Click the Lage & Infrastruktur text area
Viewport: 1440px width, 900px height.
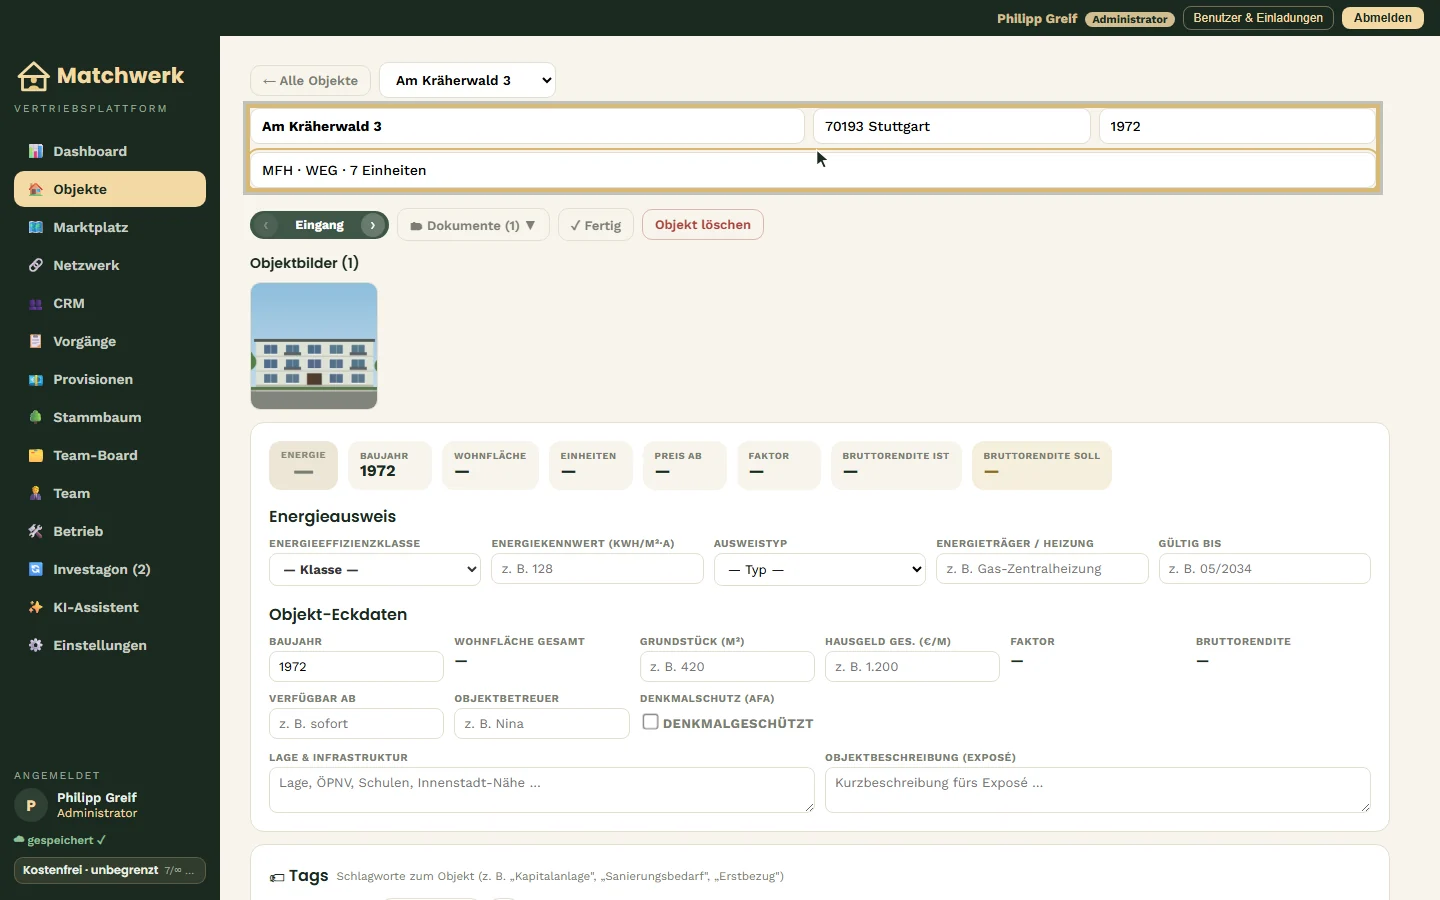coord(542,790)
